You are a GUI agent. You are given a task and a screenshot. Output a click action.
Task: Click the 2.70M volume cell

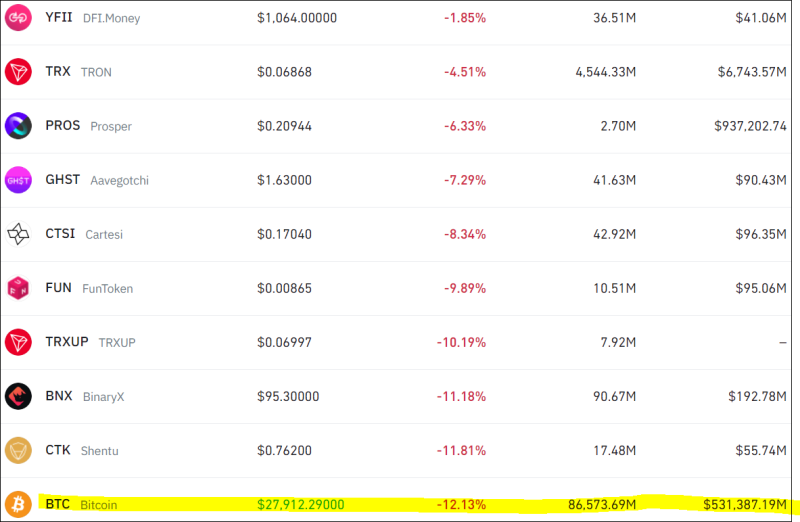[x=618, y=126]
